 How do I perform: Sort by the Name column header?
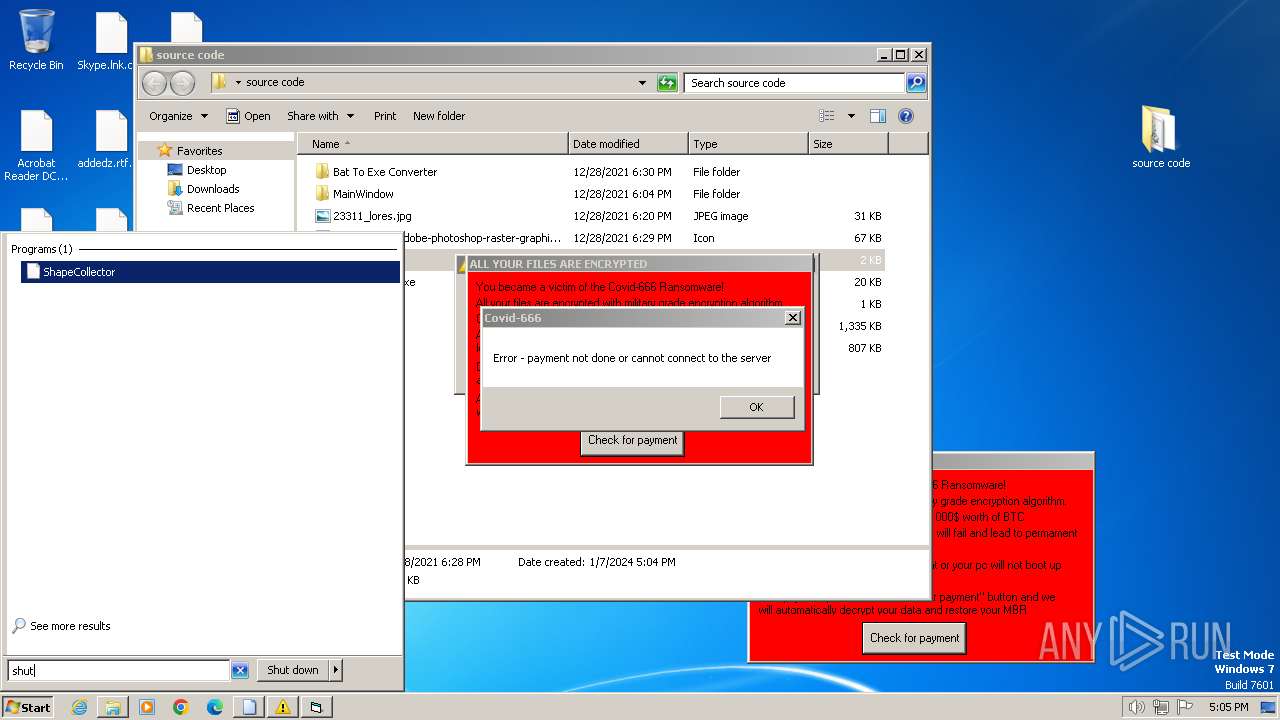pyautogui.click(x=433, y=144)
